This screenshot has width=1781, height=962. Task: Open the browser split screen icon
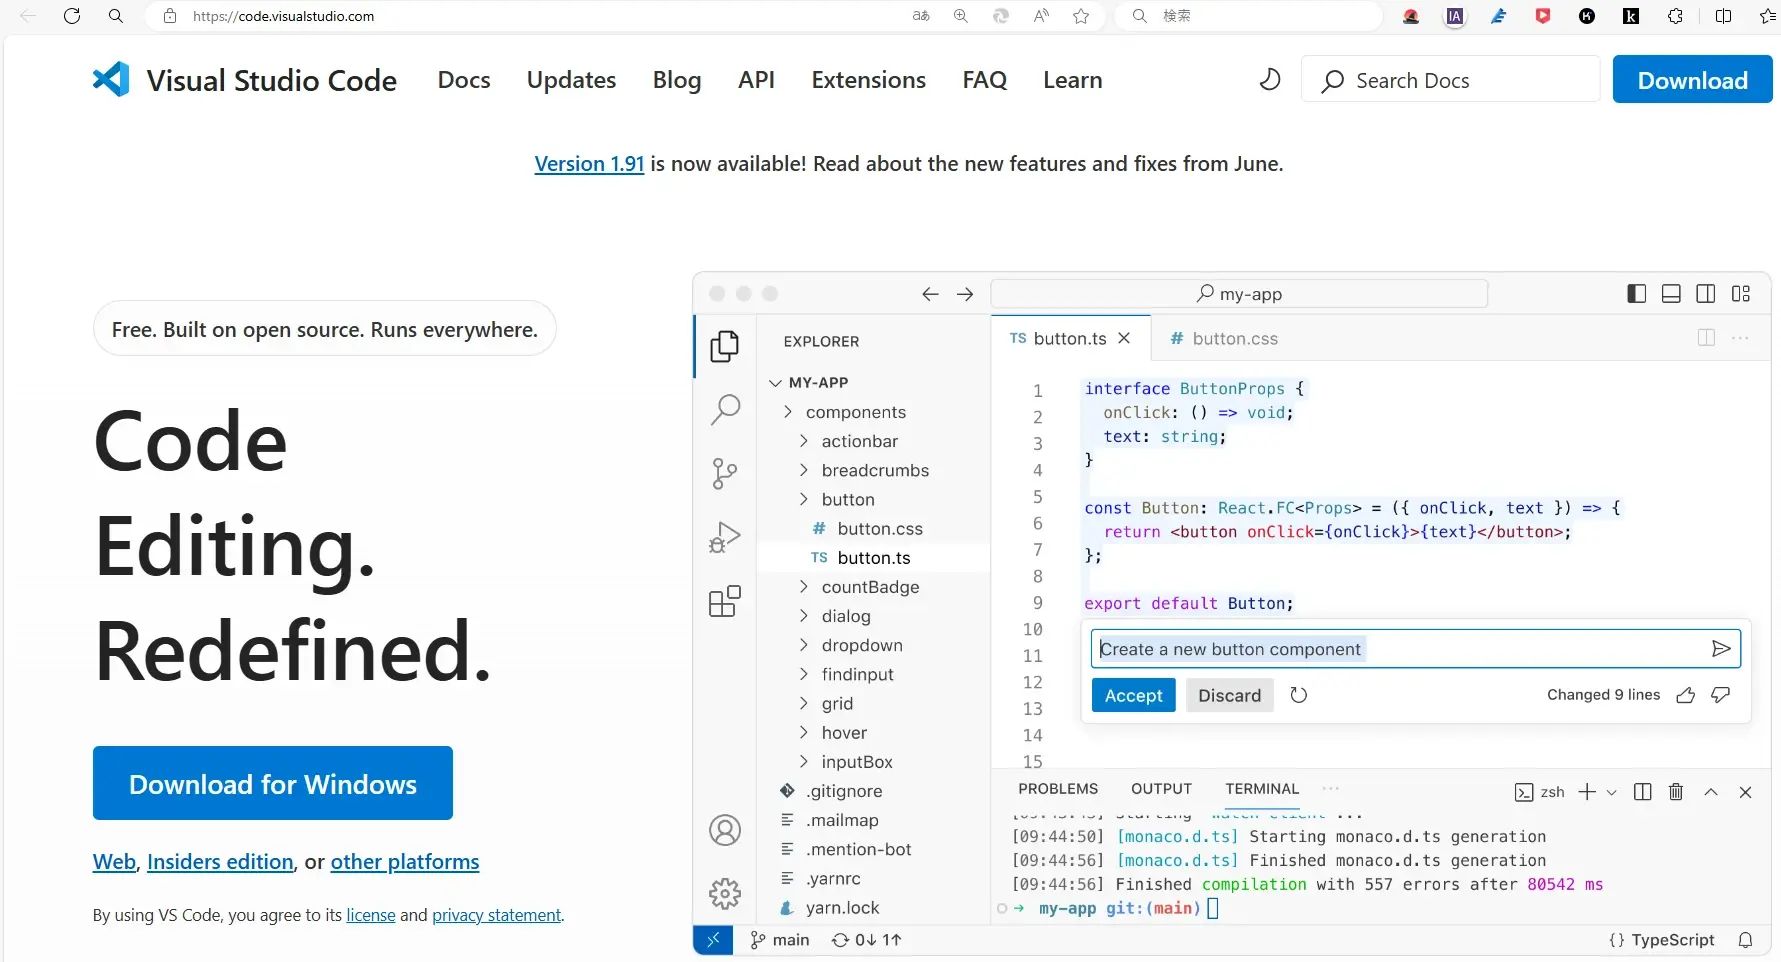coord(1724,16)
